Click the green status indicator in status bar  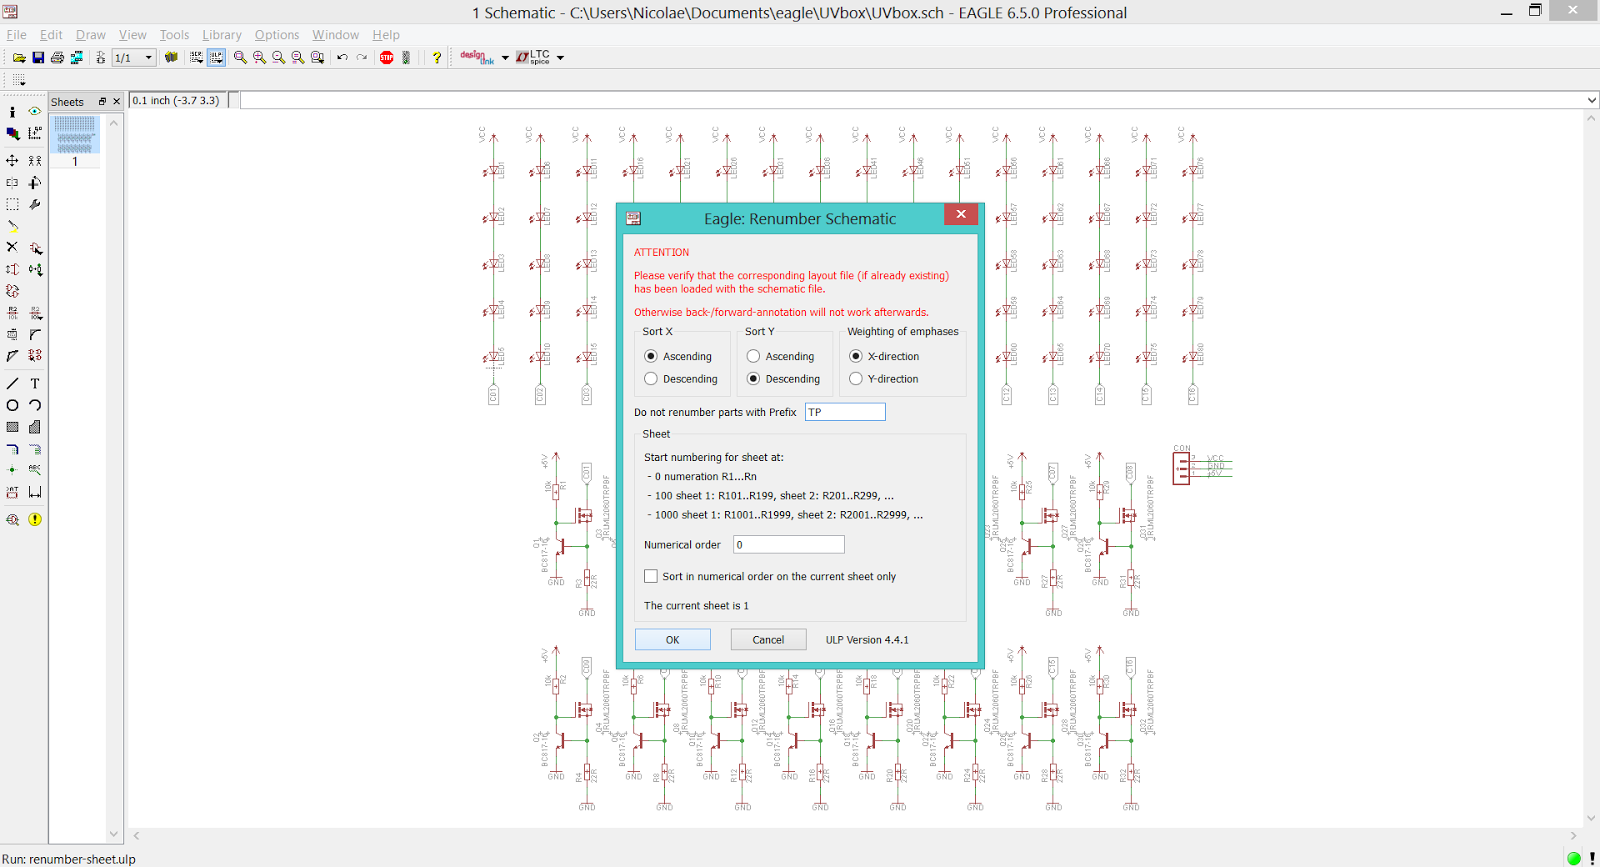1574,858
